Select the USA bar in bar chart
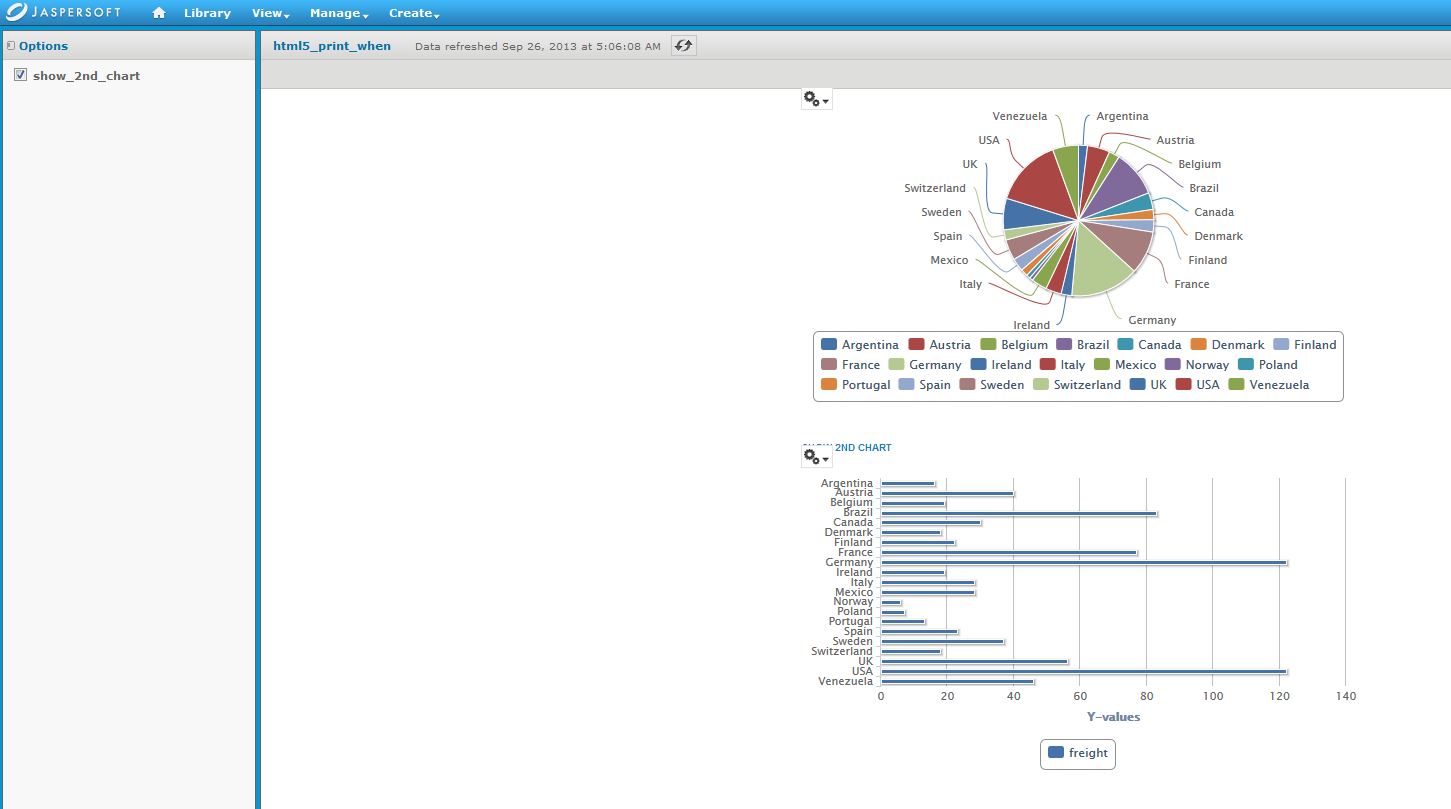The width and height of the screenshot is (1451, 809). click(x=1084, y=671)
